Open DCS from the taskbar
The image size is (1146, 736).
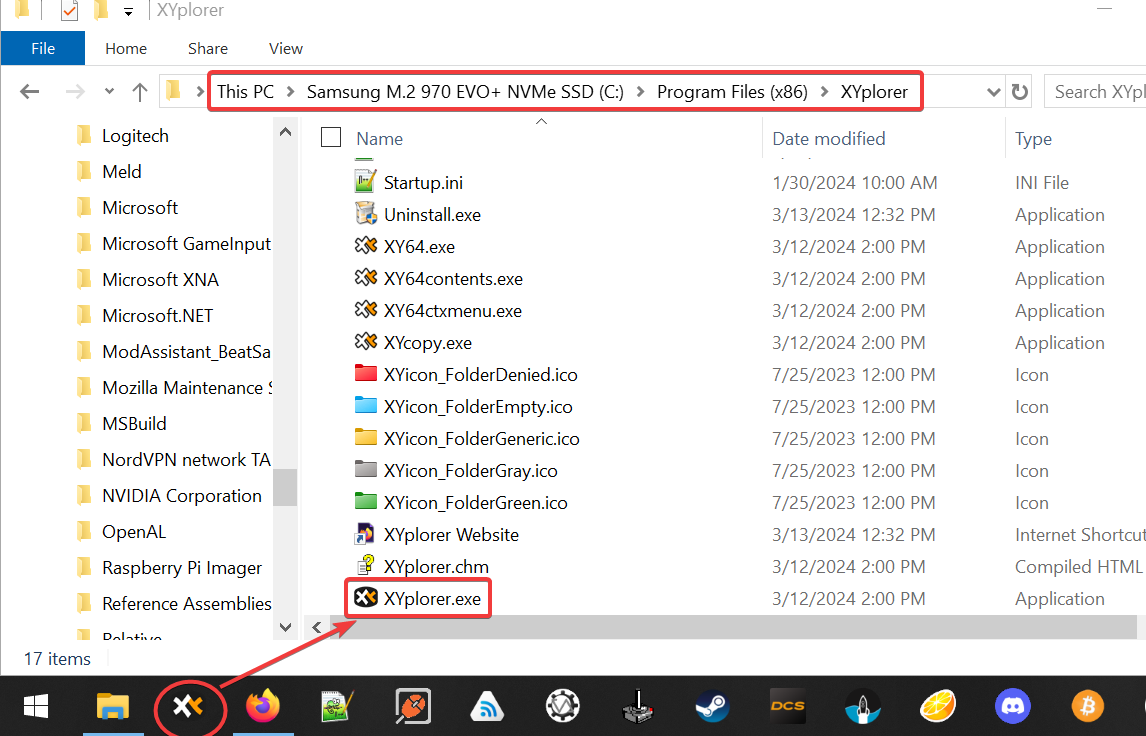point(787,706)
